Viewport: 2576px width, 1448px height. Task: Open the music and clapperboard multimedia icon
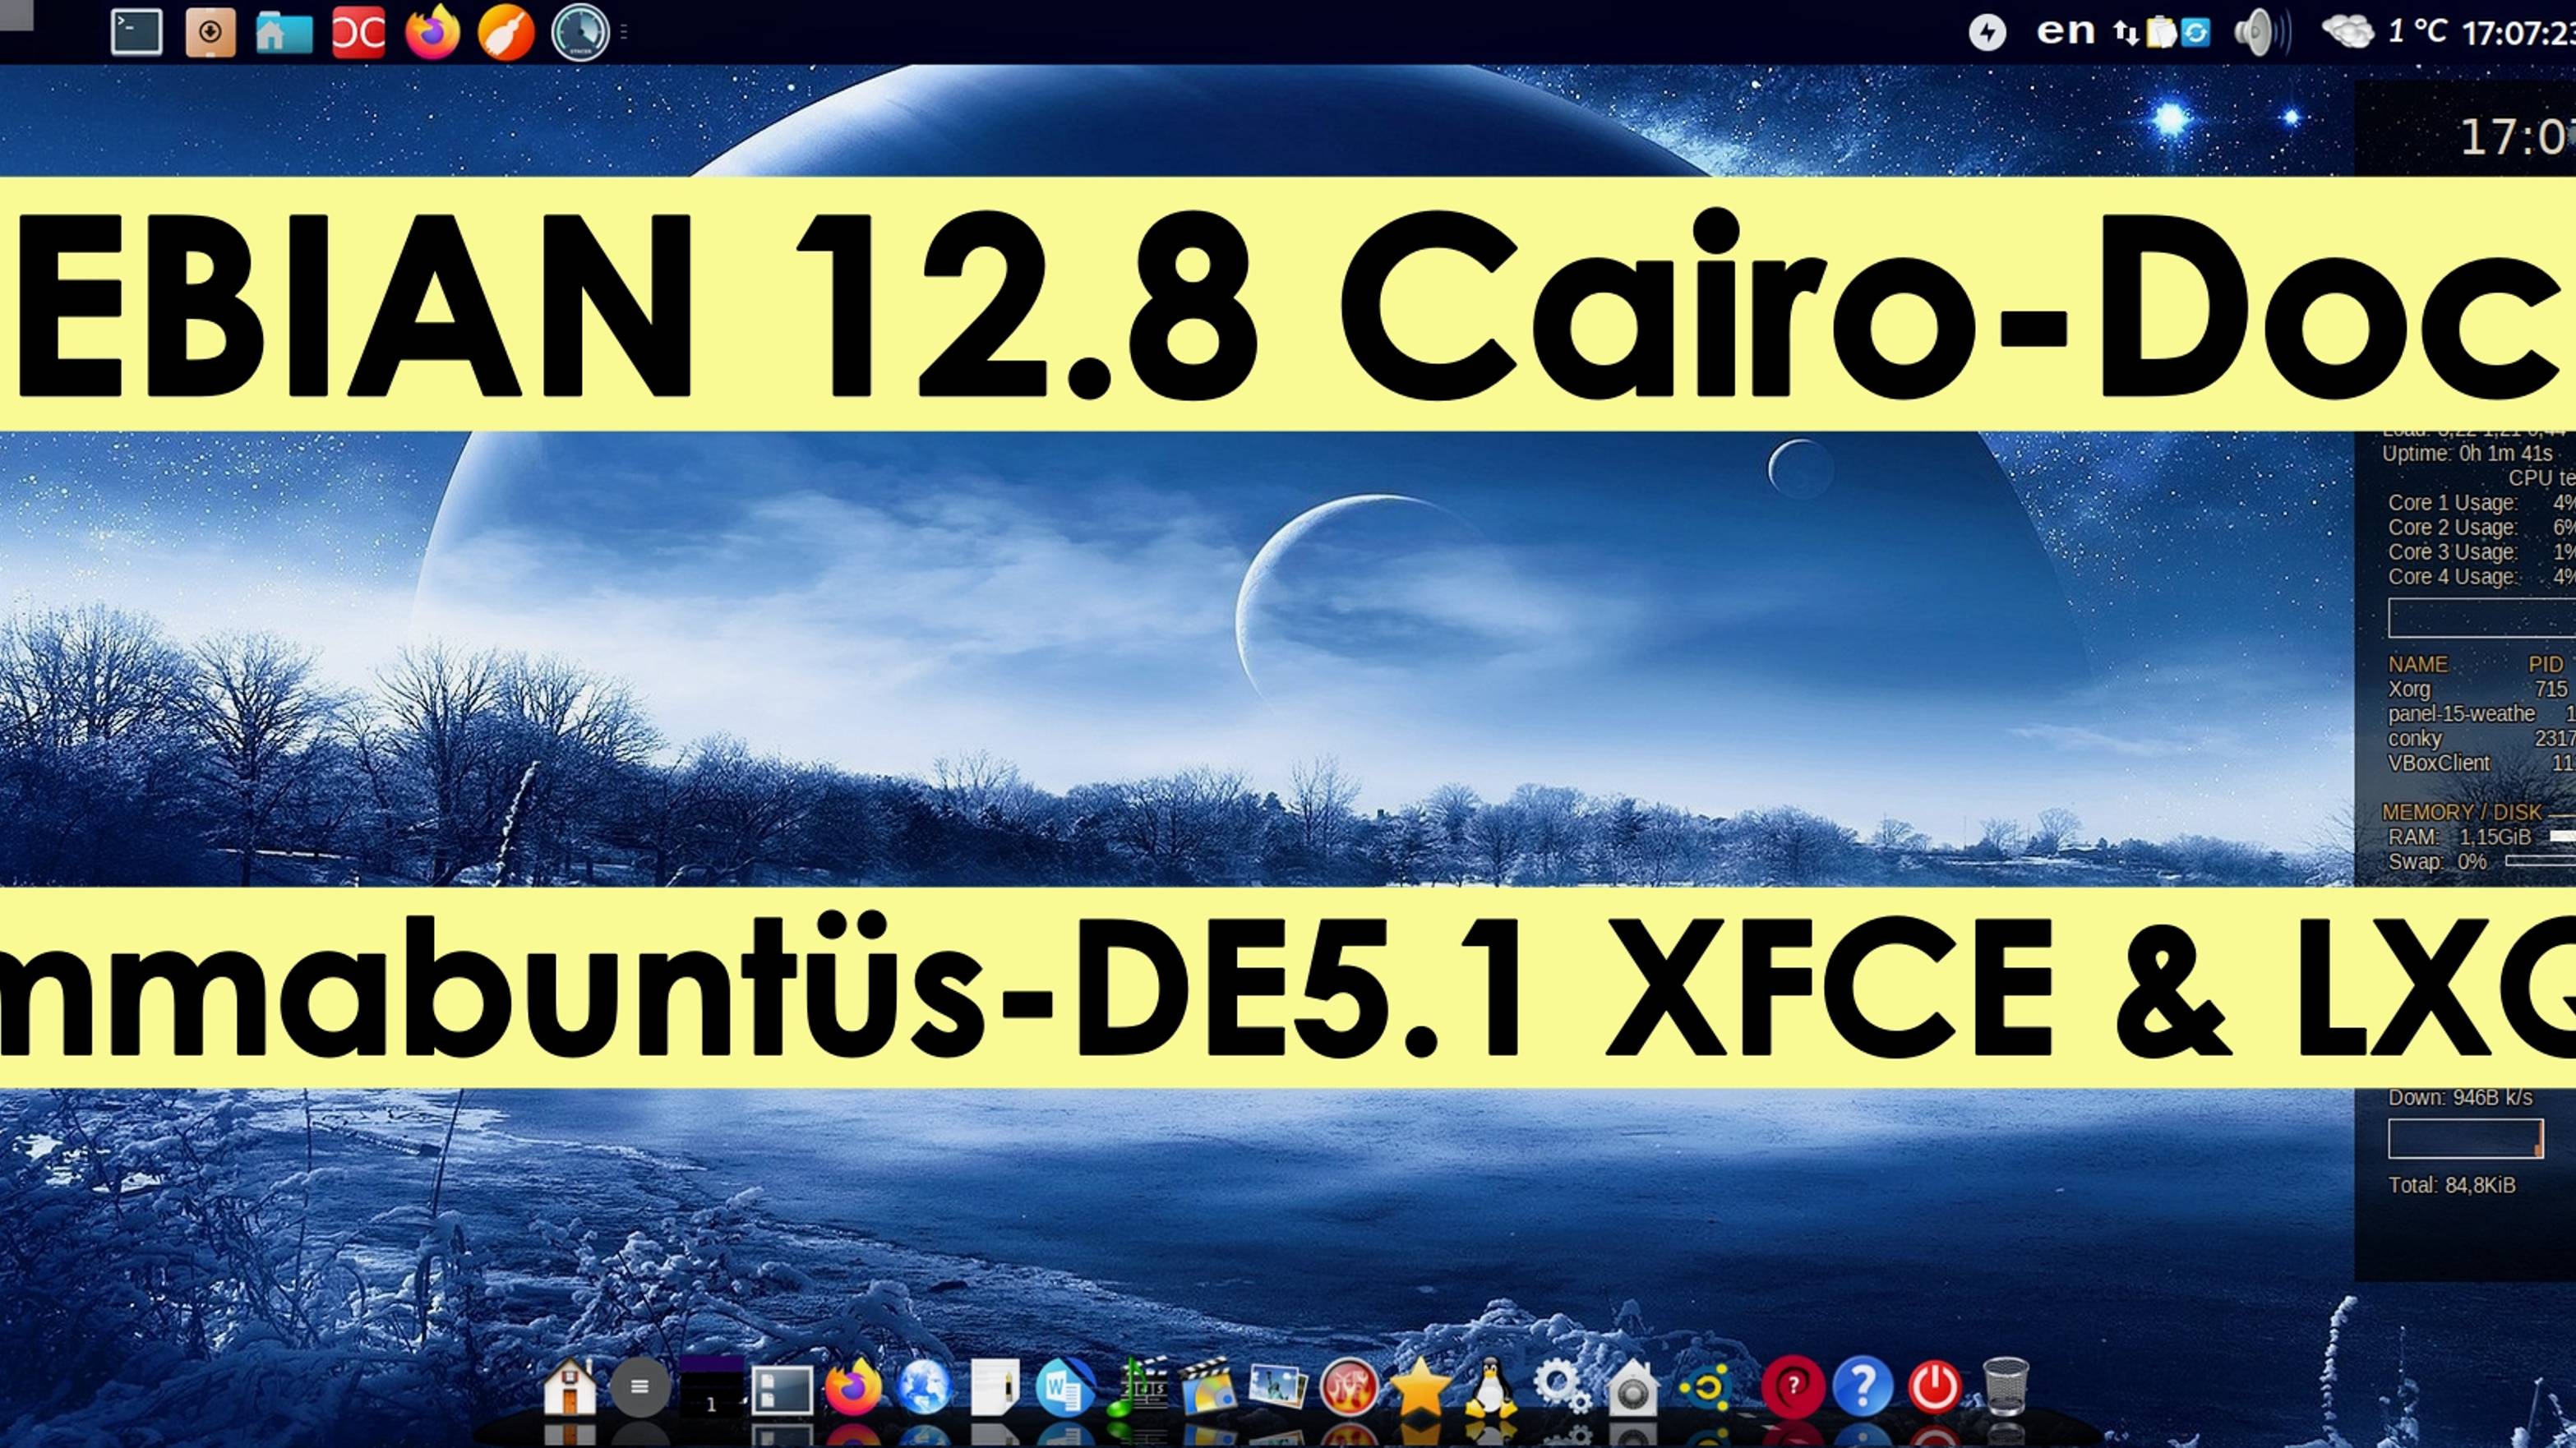point(1137,1388)
